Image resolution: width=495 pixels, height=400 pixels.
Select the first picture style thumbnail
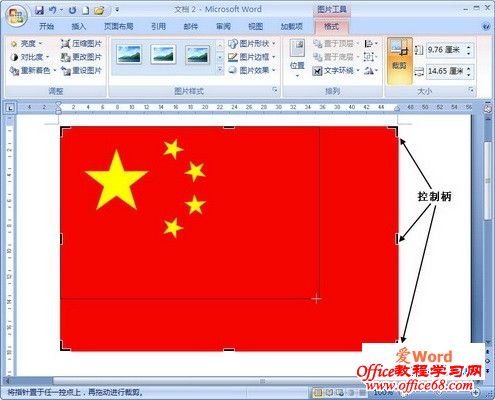pyautogui.click(x=129, y=54)
